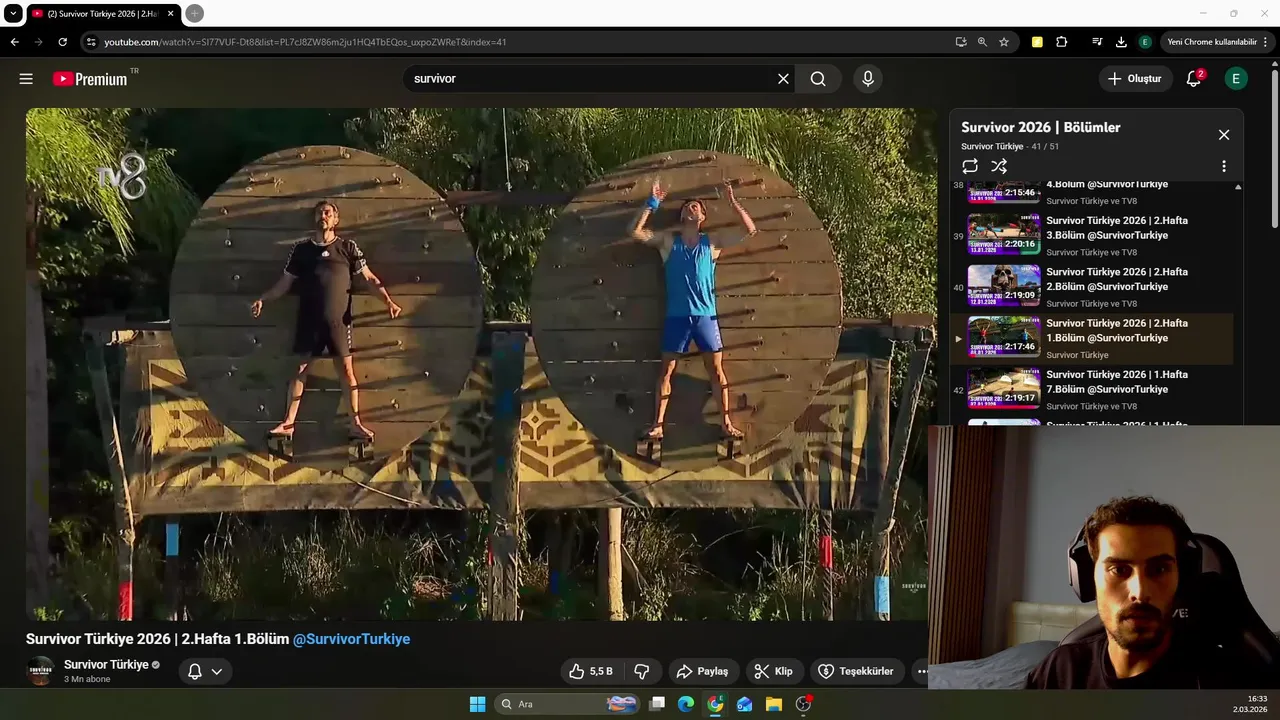Select the current 2.Hafta 1.Bölüm playlist entry
The image size is (1280, 720).
1091,339
